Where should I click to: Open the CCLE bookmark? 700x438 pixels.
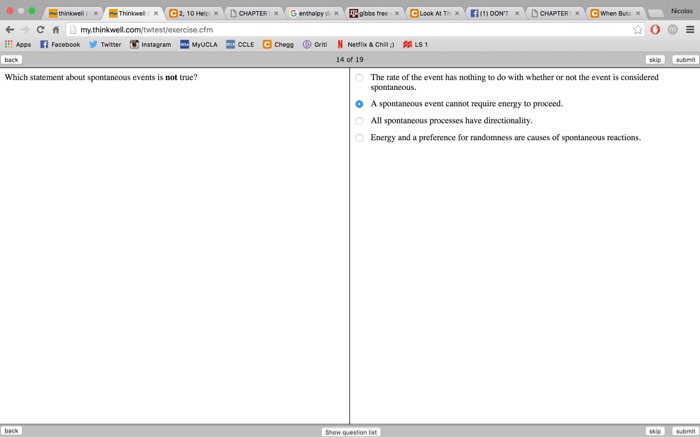pyautogui.click(x=240, y=44)
